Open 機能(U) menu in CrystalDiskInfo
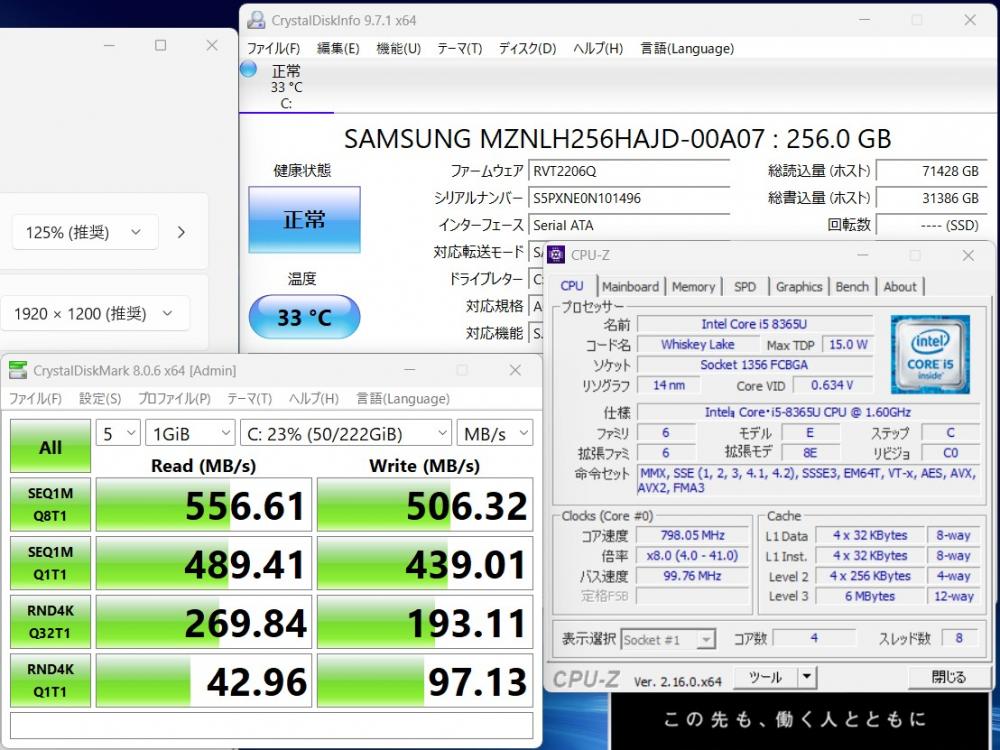 pyautogui.click(x=399, y=48)
